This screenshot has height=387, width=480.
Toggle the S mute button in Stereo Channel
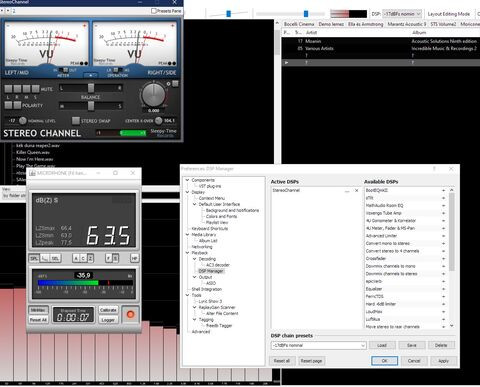coord(35,89)
